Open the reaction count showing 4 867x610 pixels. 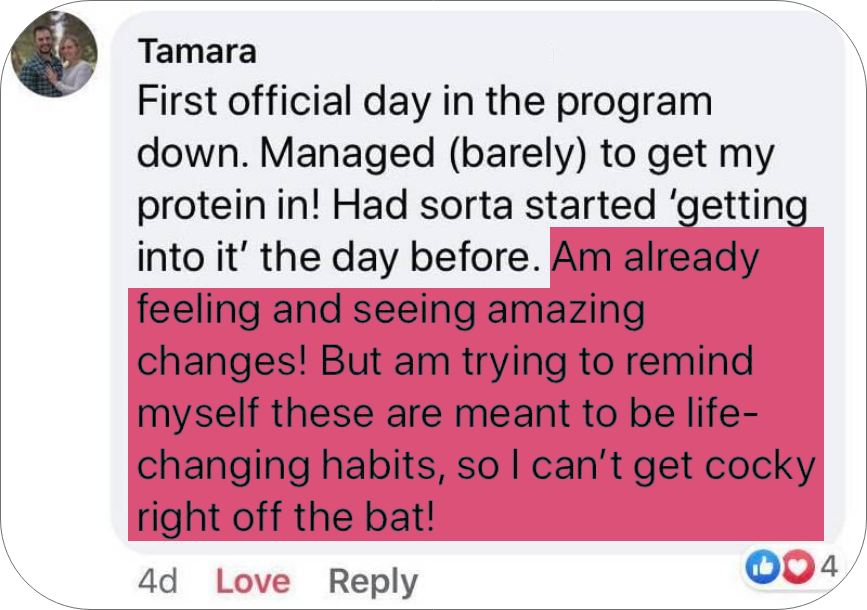click(x=829, y=566)
